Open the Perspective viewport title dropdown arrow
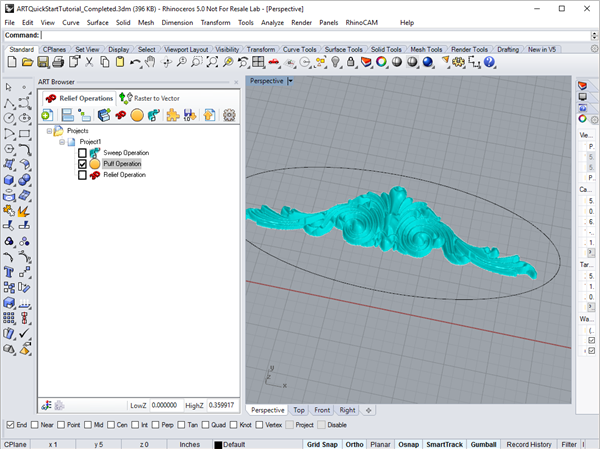This screenshot has height=449, width=600. click(290, 81)
